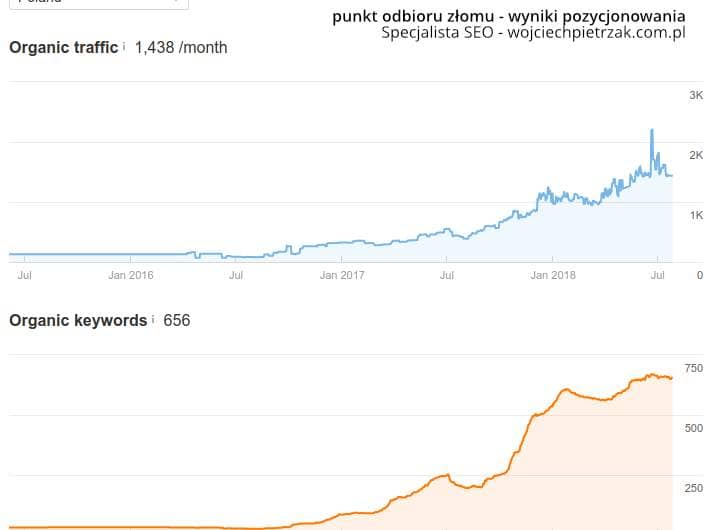
Task: Click the 500 label on keywords axis
Action: click(694, 428)
